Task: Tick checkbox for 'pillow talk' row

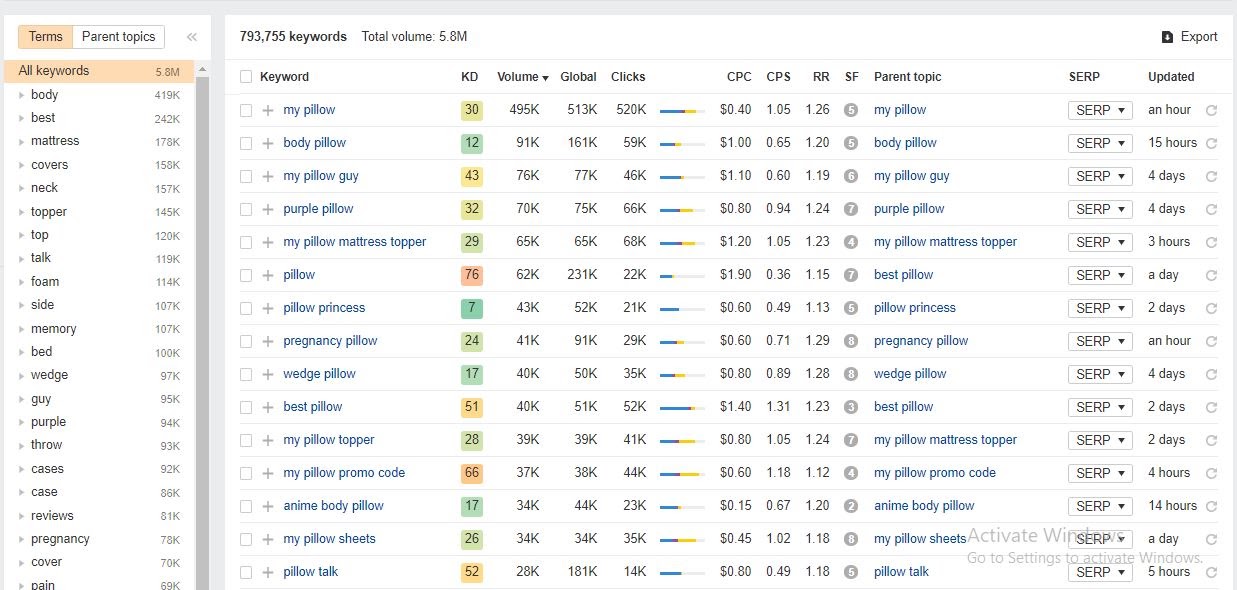Action: coord(246,572)
